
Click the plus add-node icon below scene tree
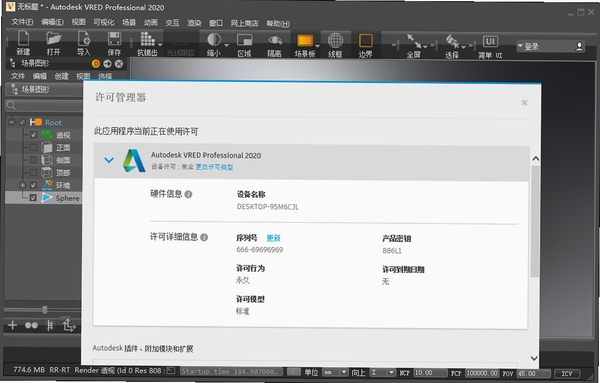(x=12, y=325)
